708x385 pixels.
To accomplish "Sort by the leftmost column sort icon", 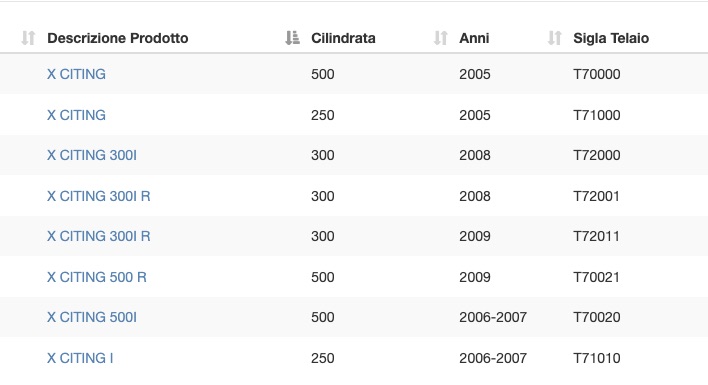I will [28, 38].
